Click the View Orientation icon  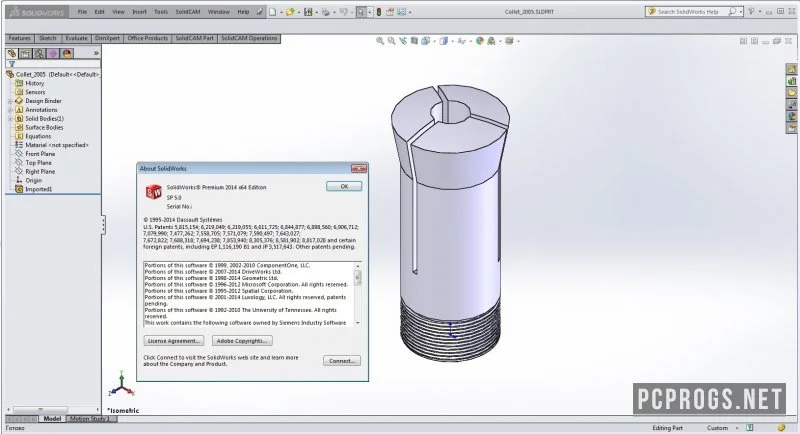pyautogui.click(x=426, y=41)
